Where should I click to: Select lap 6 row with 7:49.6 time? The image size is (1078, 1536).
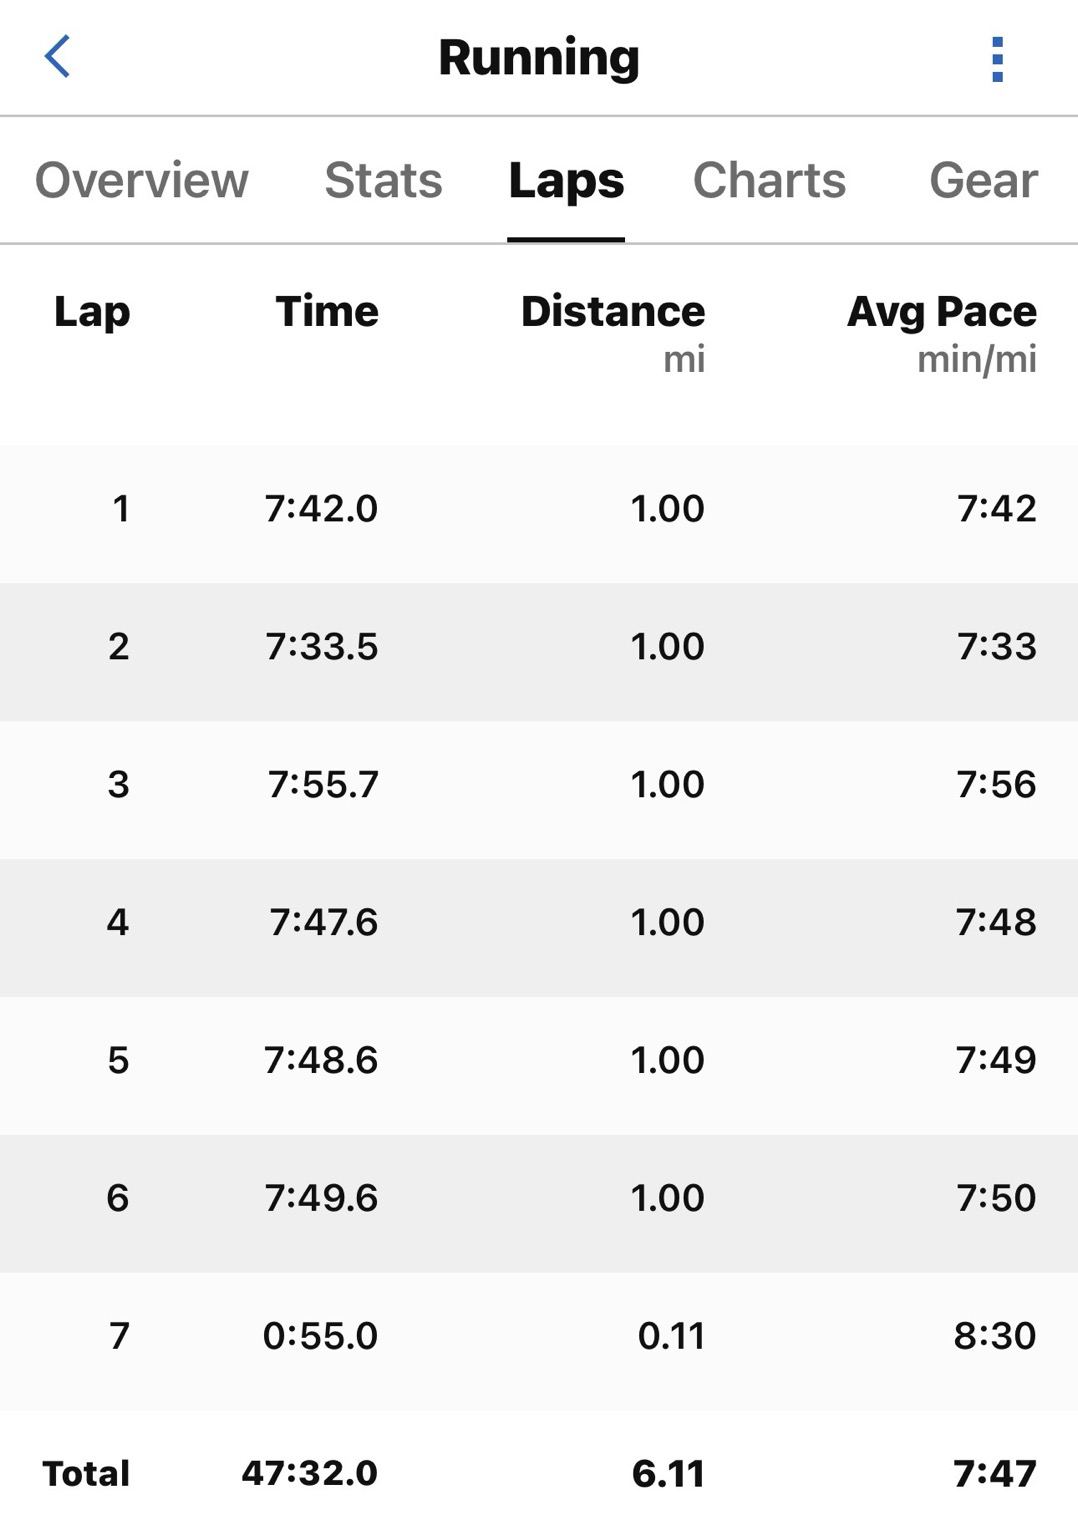click(539, 1199)
